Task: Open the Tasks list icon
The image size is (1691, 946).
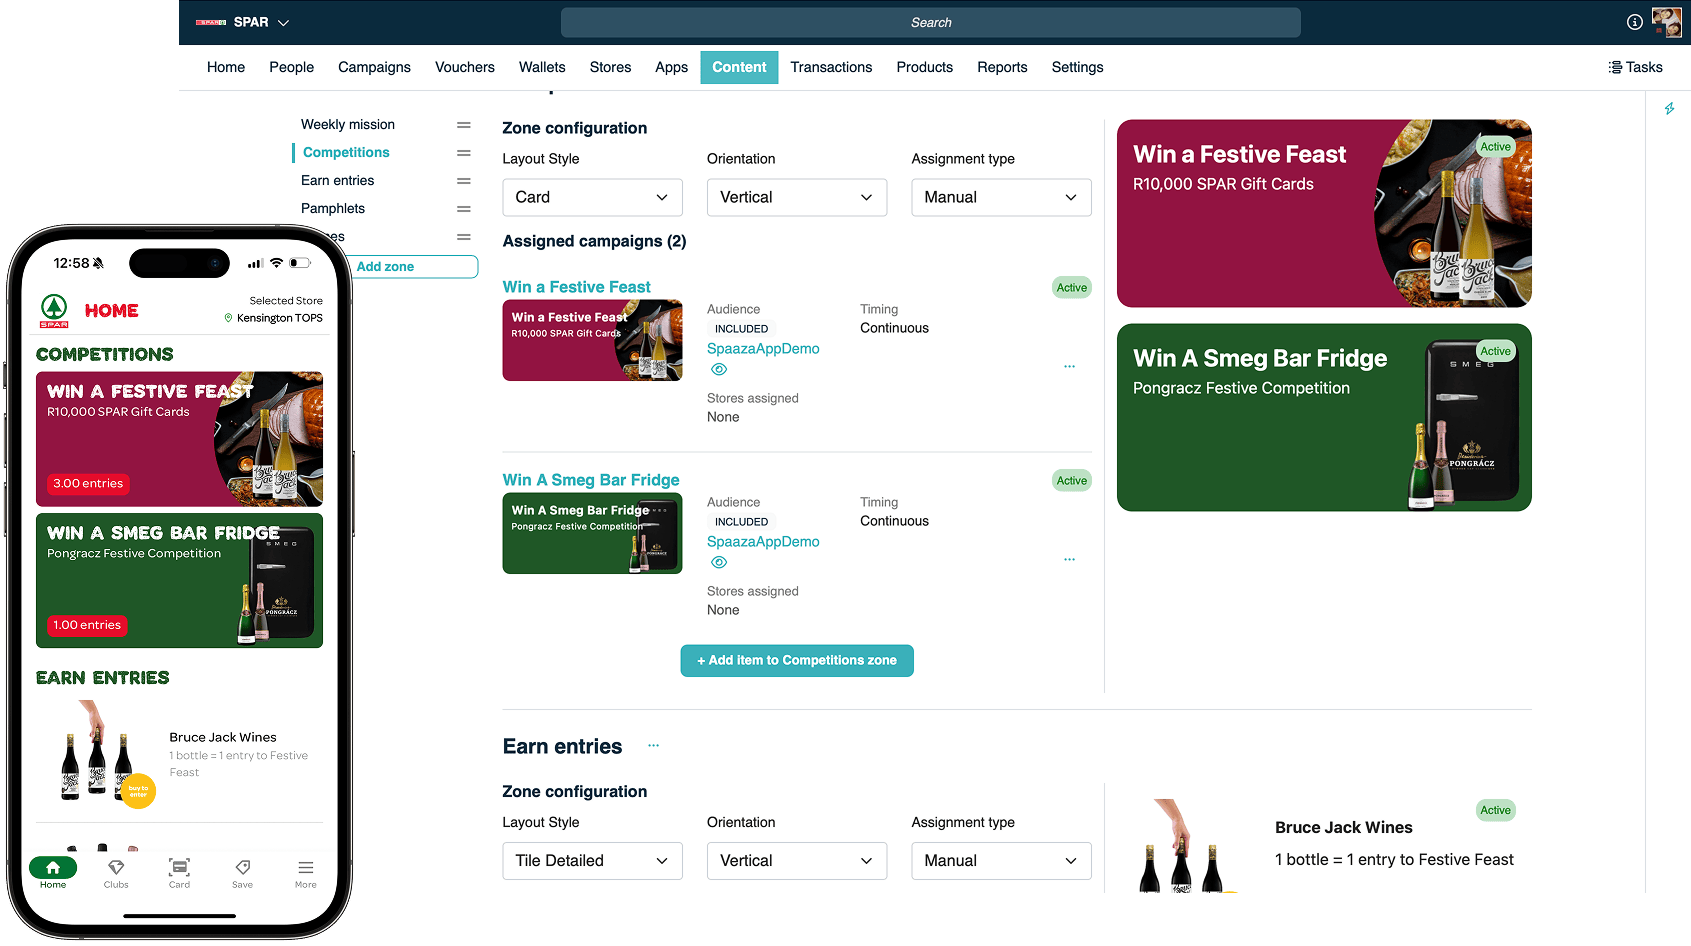Action: 1614,67
